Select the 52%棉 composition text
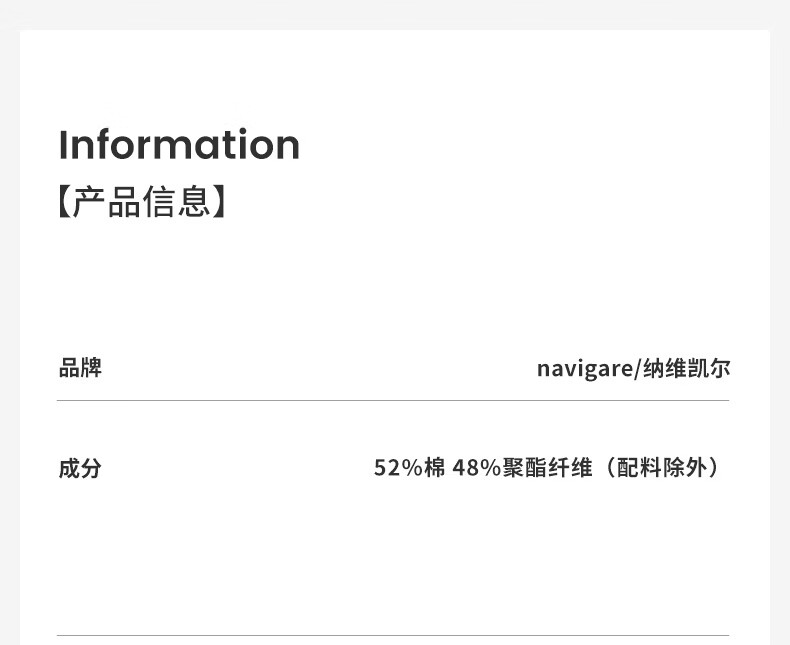This screenshot has height=645, width=790. [x=409, y=468]
